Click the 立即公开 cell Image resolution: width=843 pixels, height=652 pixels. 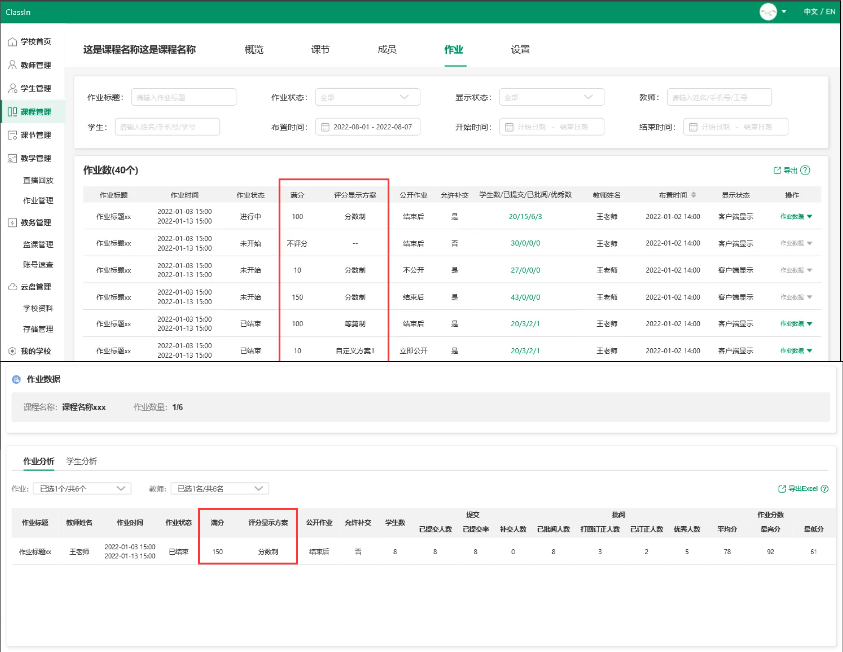tap(413, 351)
